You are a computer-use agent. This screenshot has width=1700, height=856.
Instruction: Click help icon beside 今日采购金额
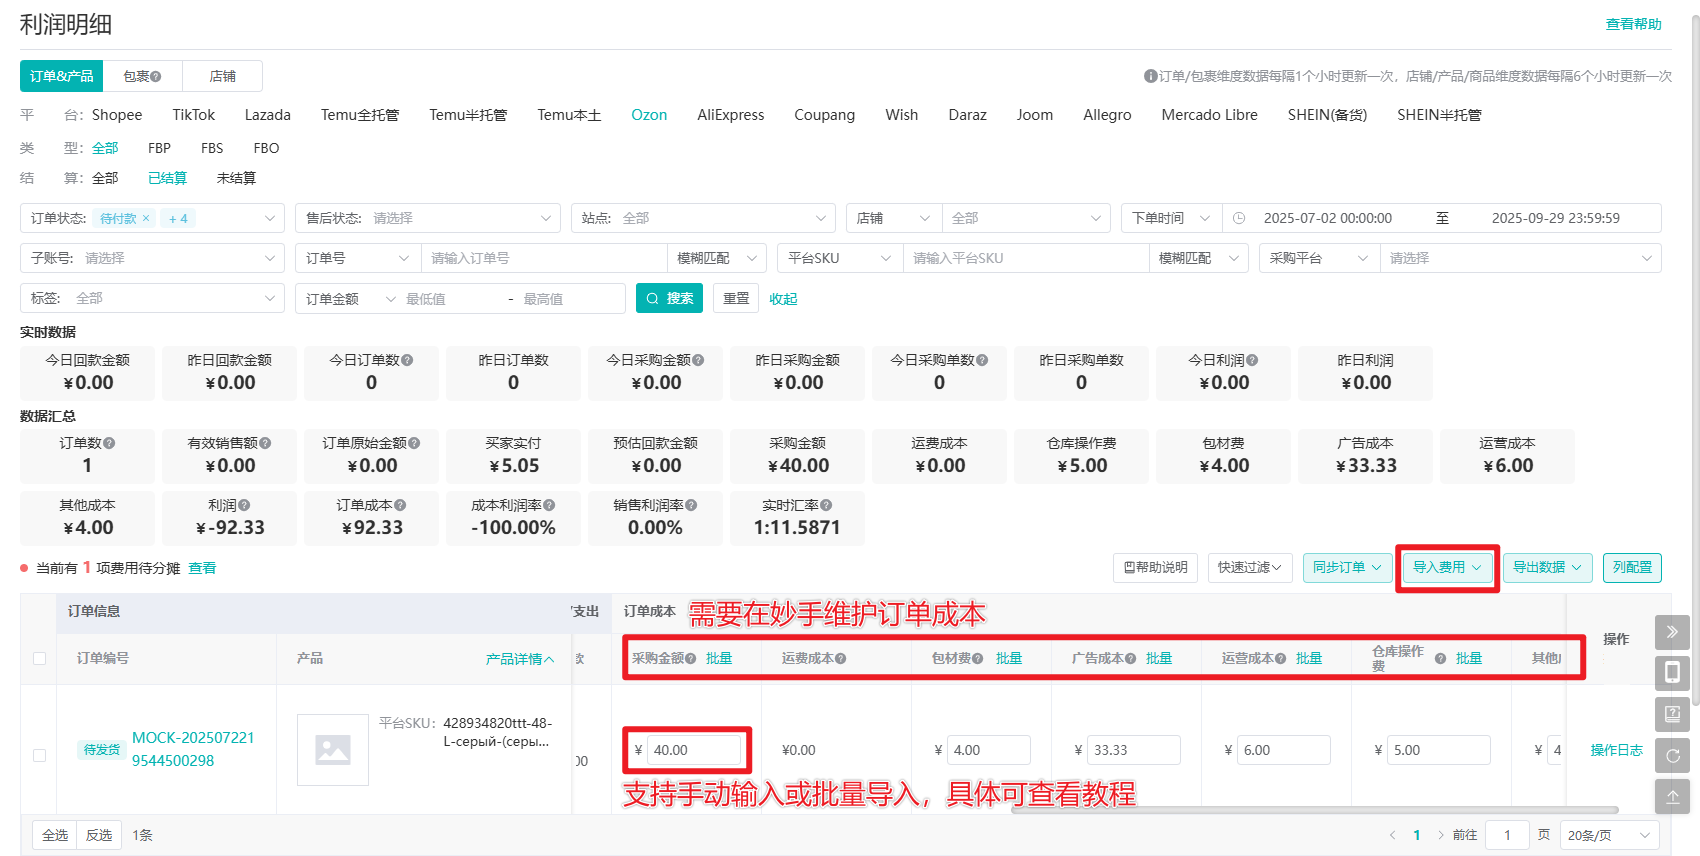click(x=698, y=360)
